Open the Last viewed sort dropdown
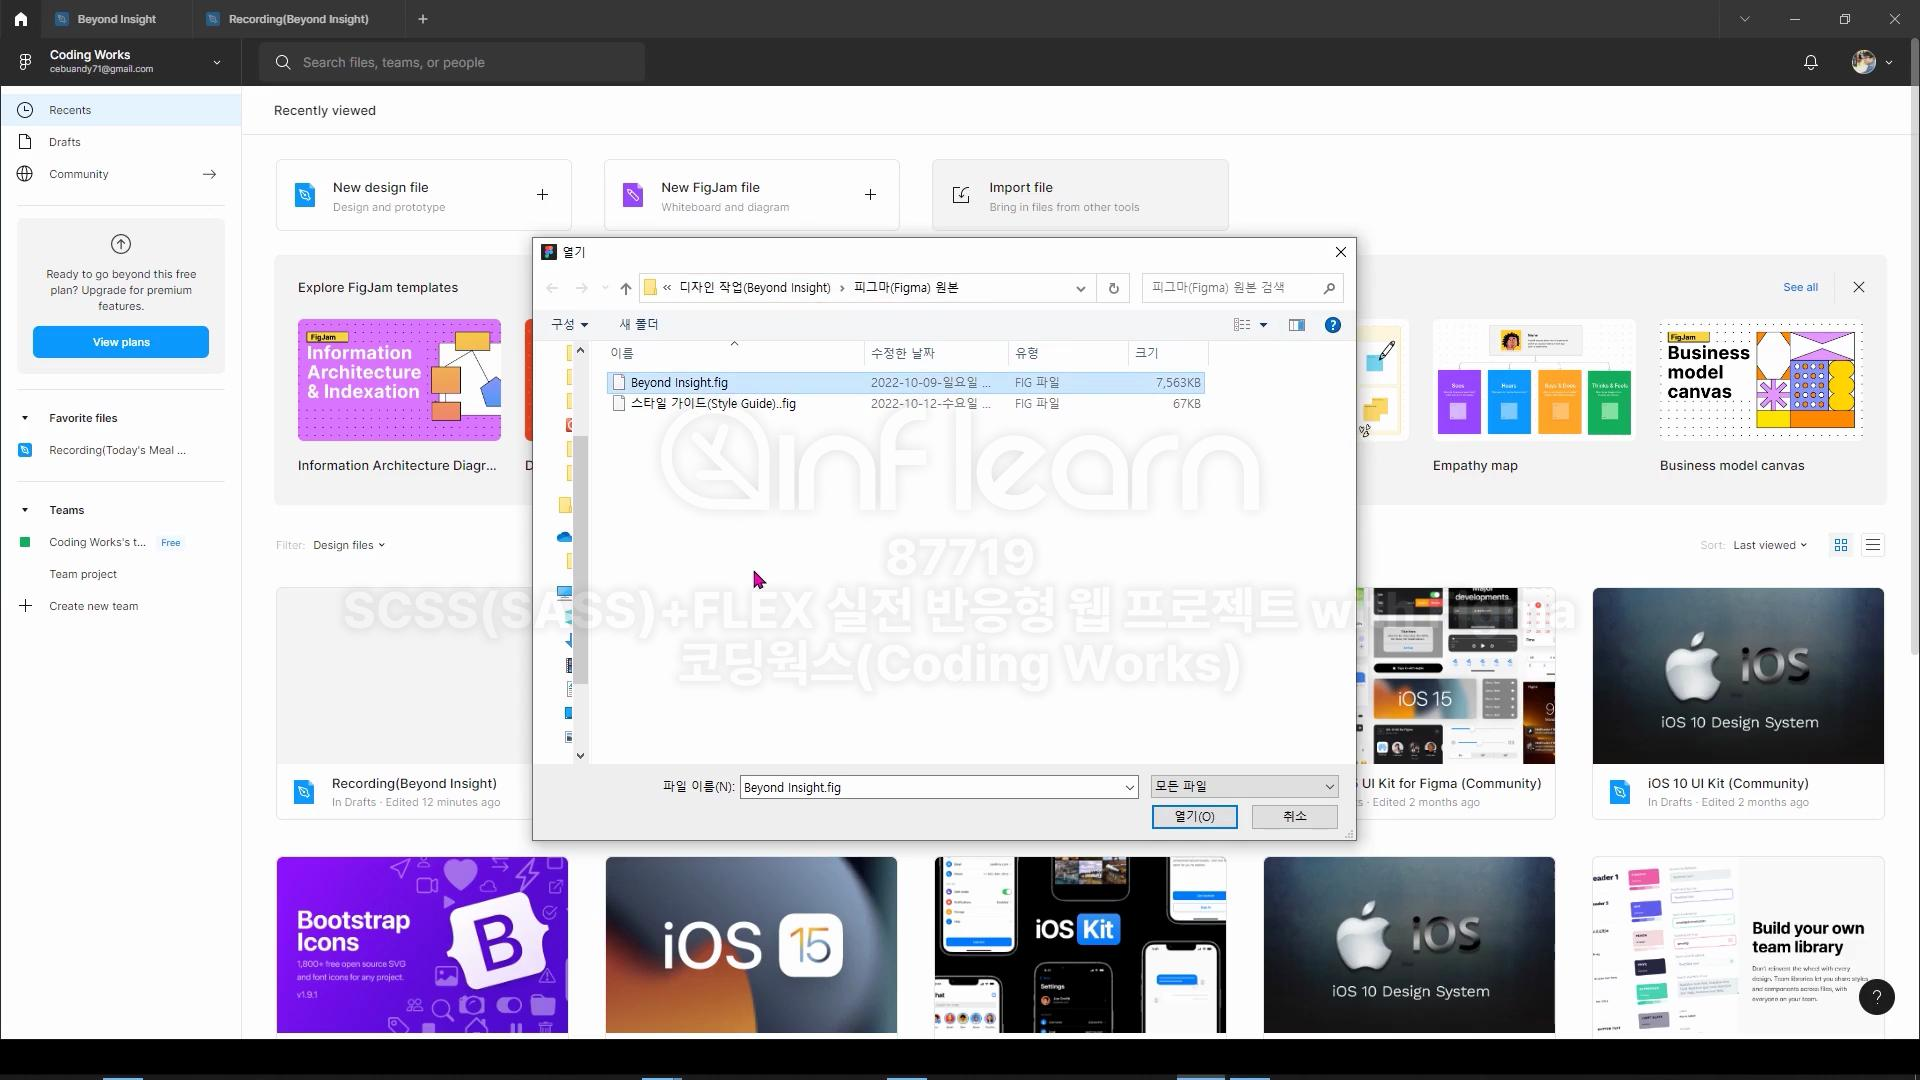 point(1769,545)
